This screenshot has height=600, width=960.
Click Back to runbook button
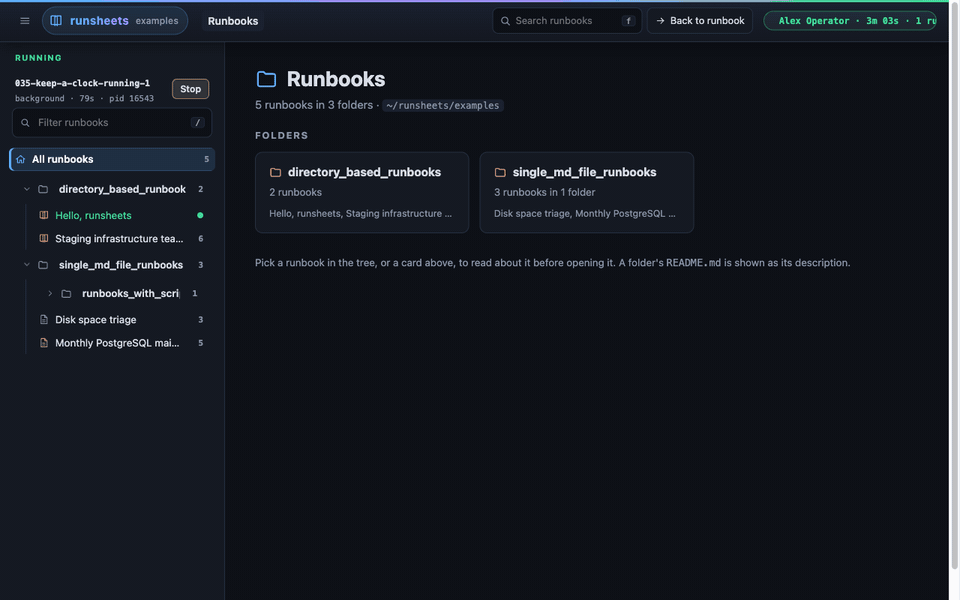tap(700, 21)
